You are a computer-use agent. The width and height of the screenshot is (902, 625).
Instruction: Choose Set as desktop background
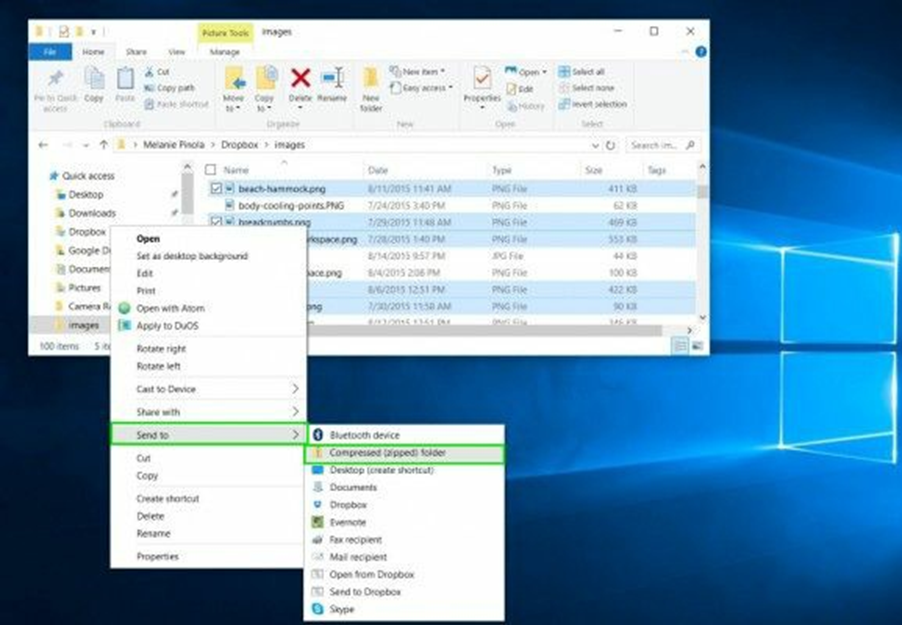[x=192, y=256]
